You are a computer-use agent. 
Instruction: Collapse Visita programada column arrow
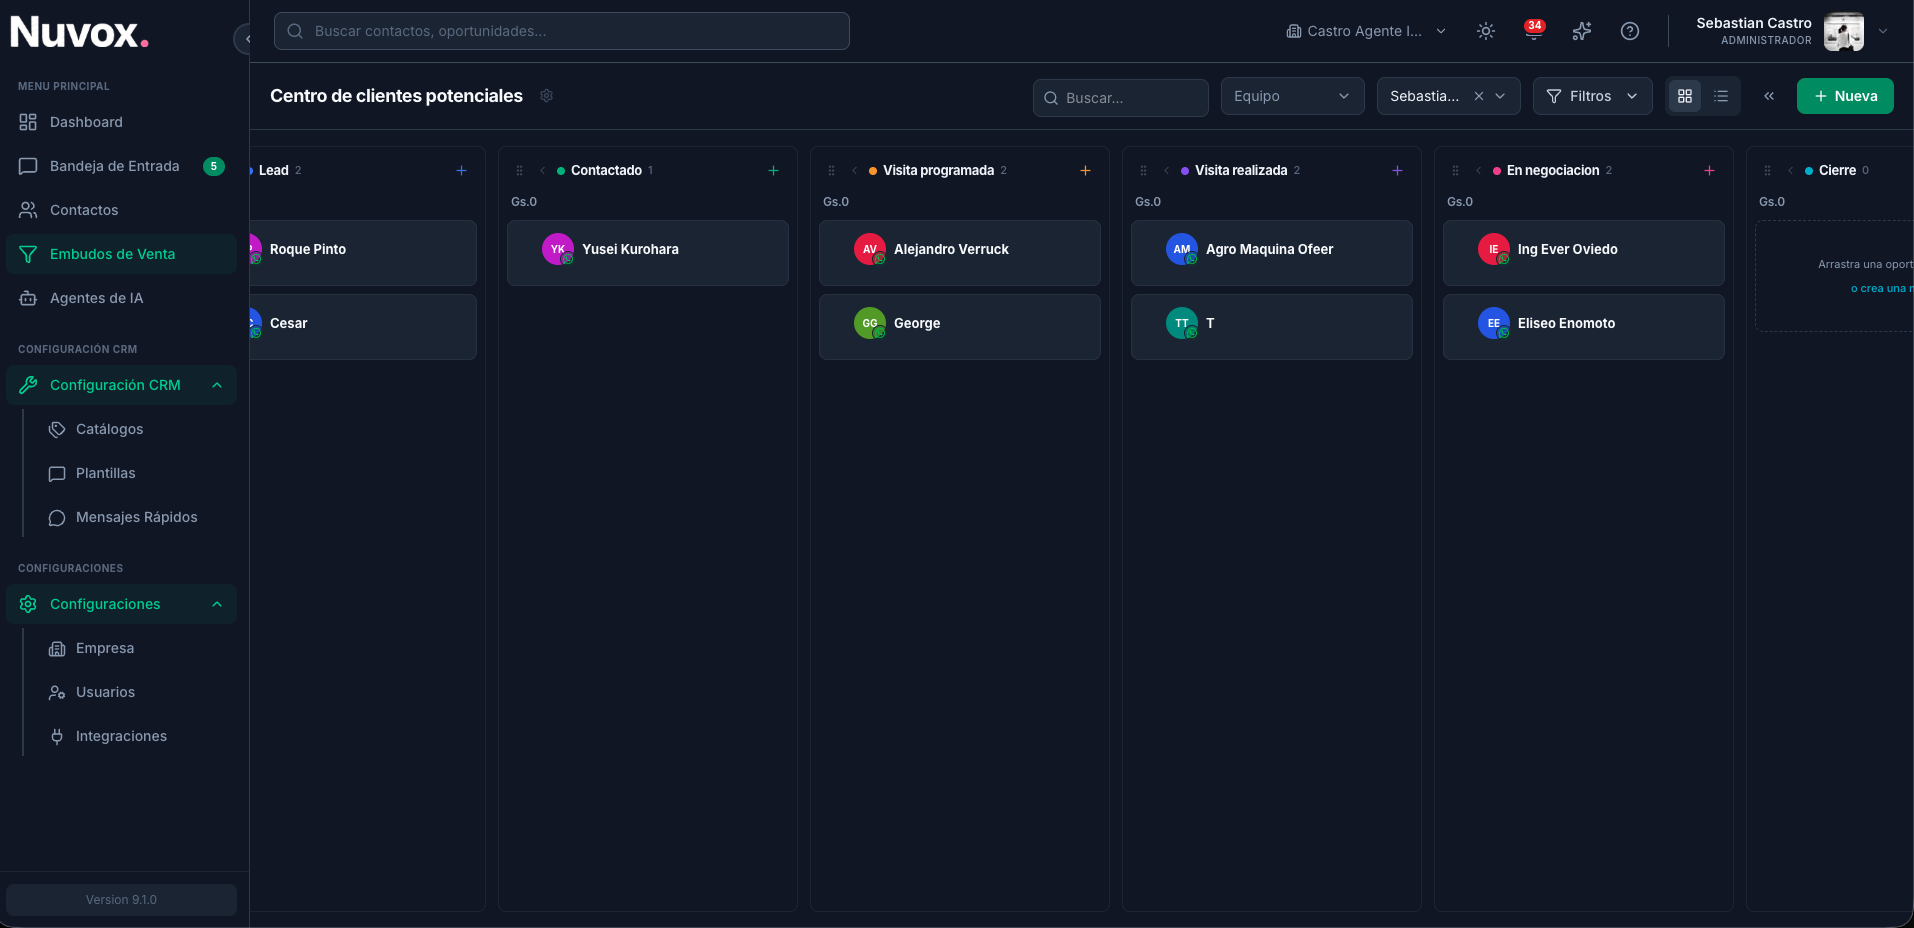[x=854, y=171]
